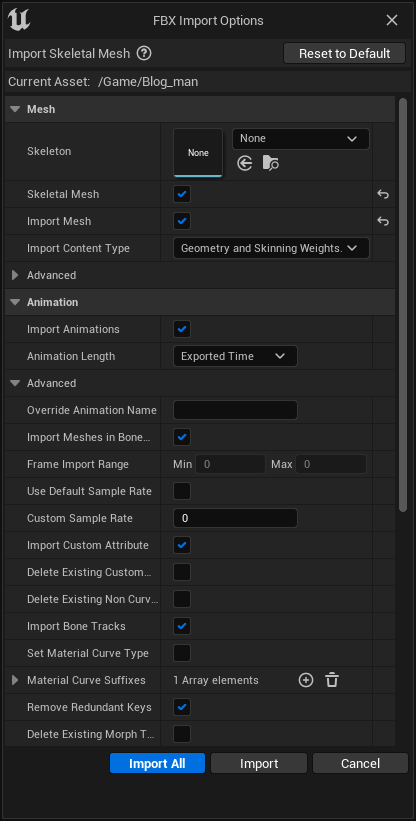Click the Custom Sample Rate field
416x821 pixels.
click(x=235, y=518)
